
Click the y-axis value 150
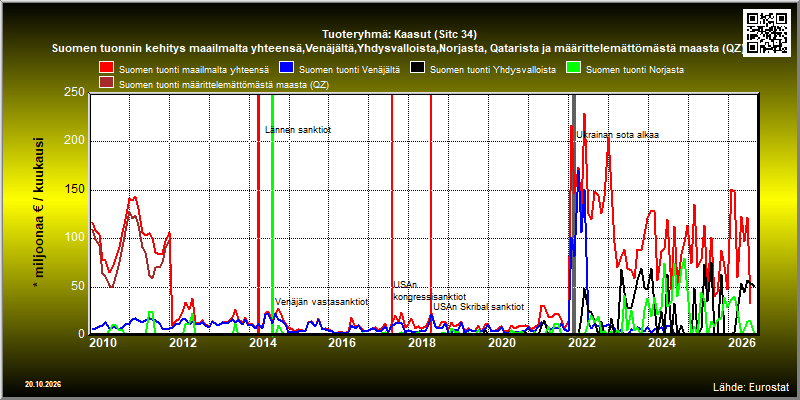click(75, 190)
